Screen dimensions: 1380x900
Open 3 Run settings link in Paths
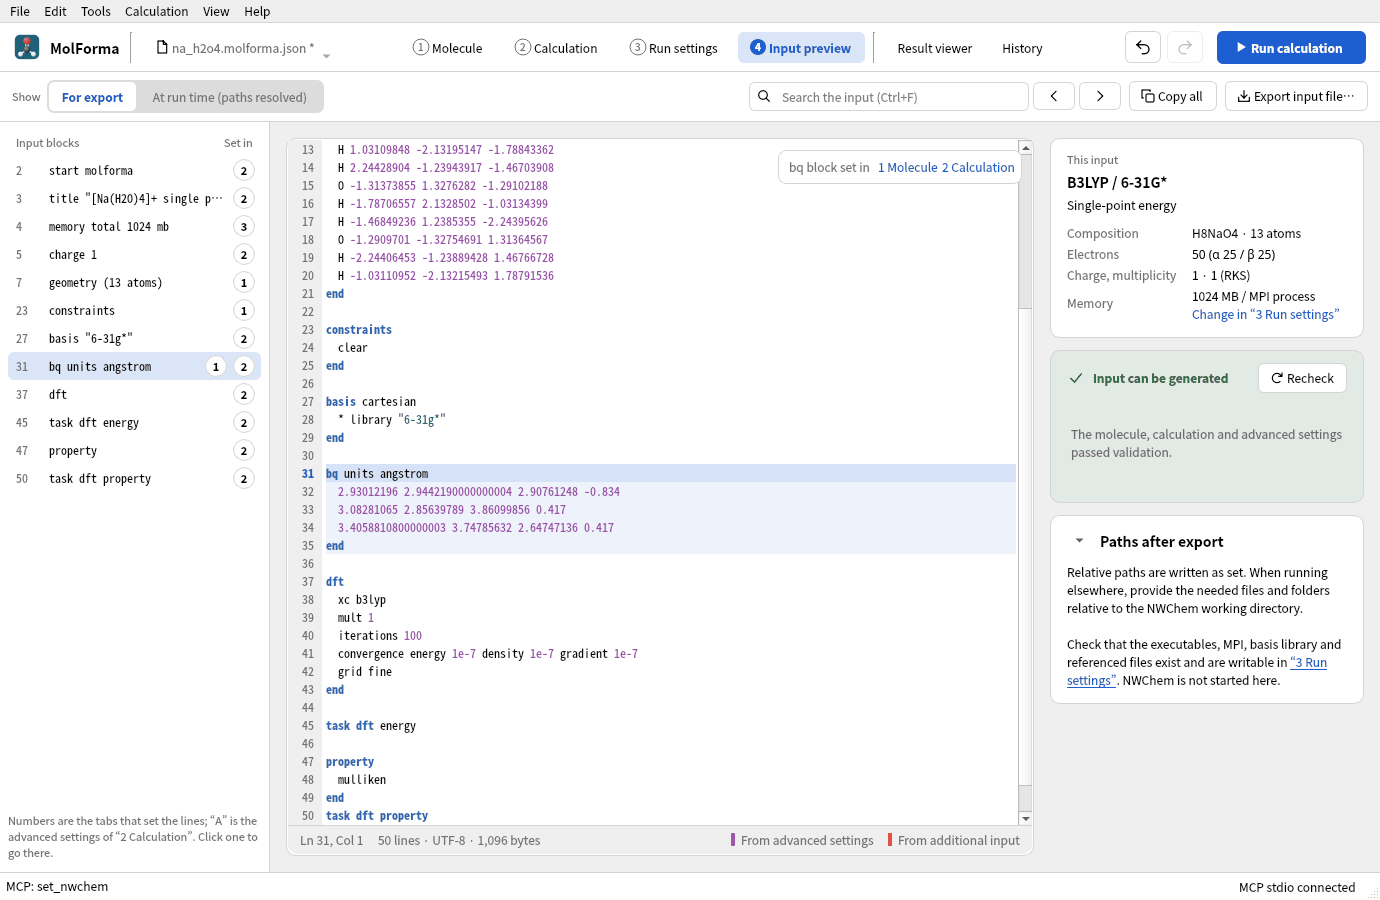point(1197,671)
